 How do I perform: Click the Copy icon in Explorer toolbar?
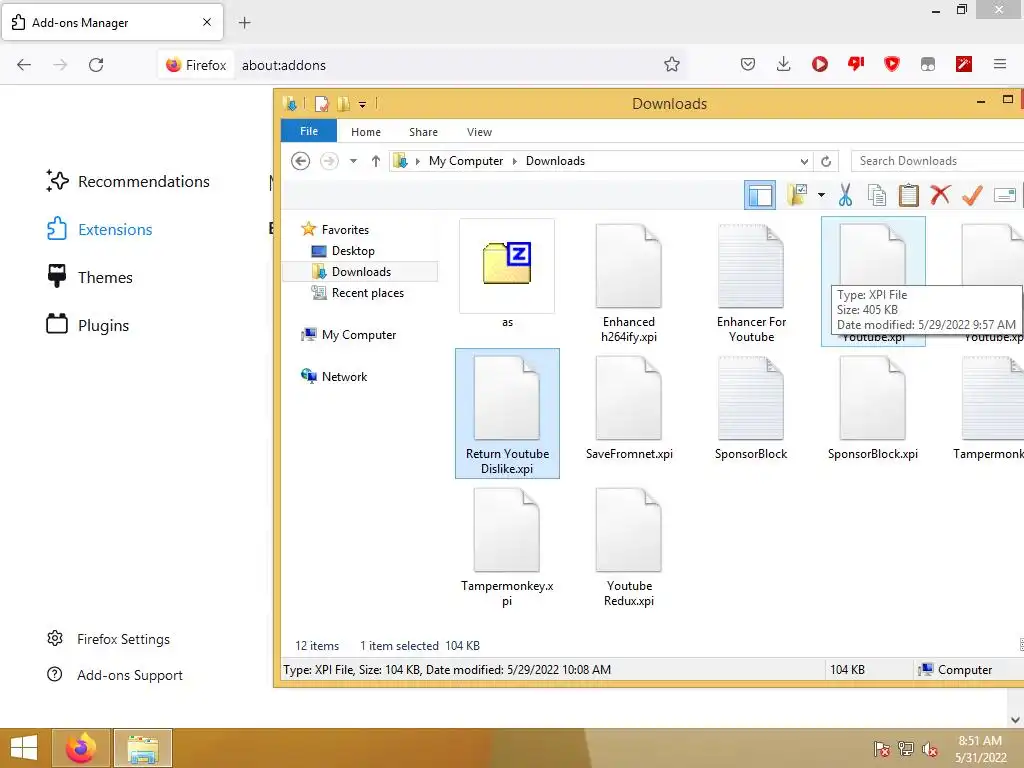[876, 195]
